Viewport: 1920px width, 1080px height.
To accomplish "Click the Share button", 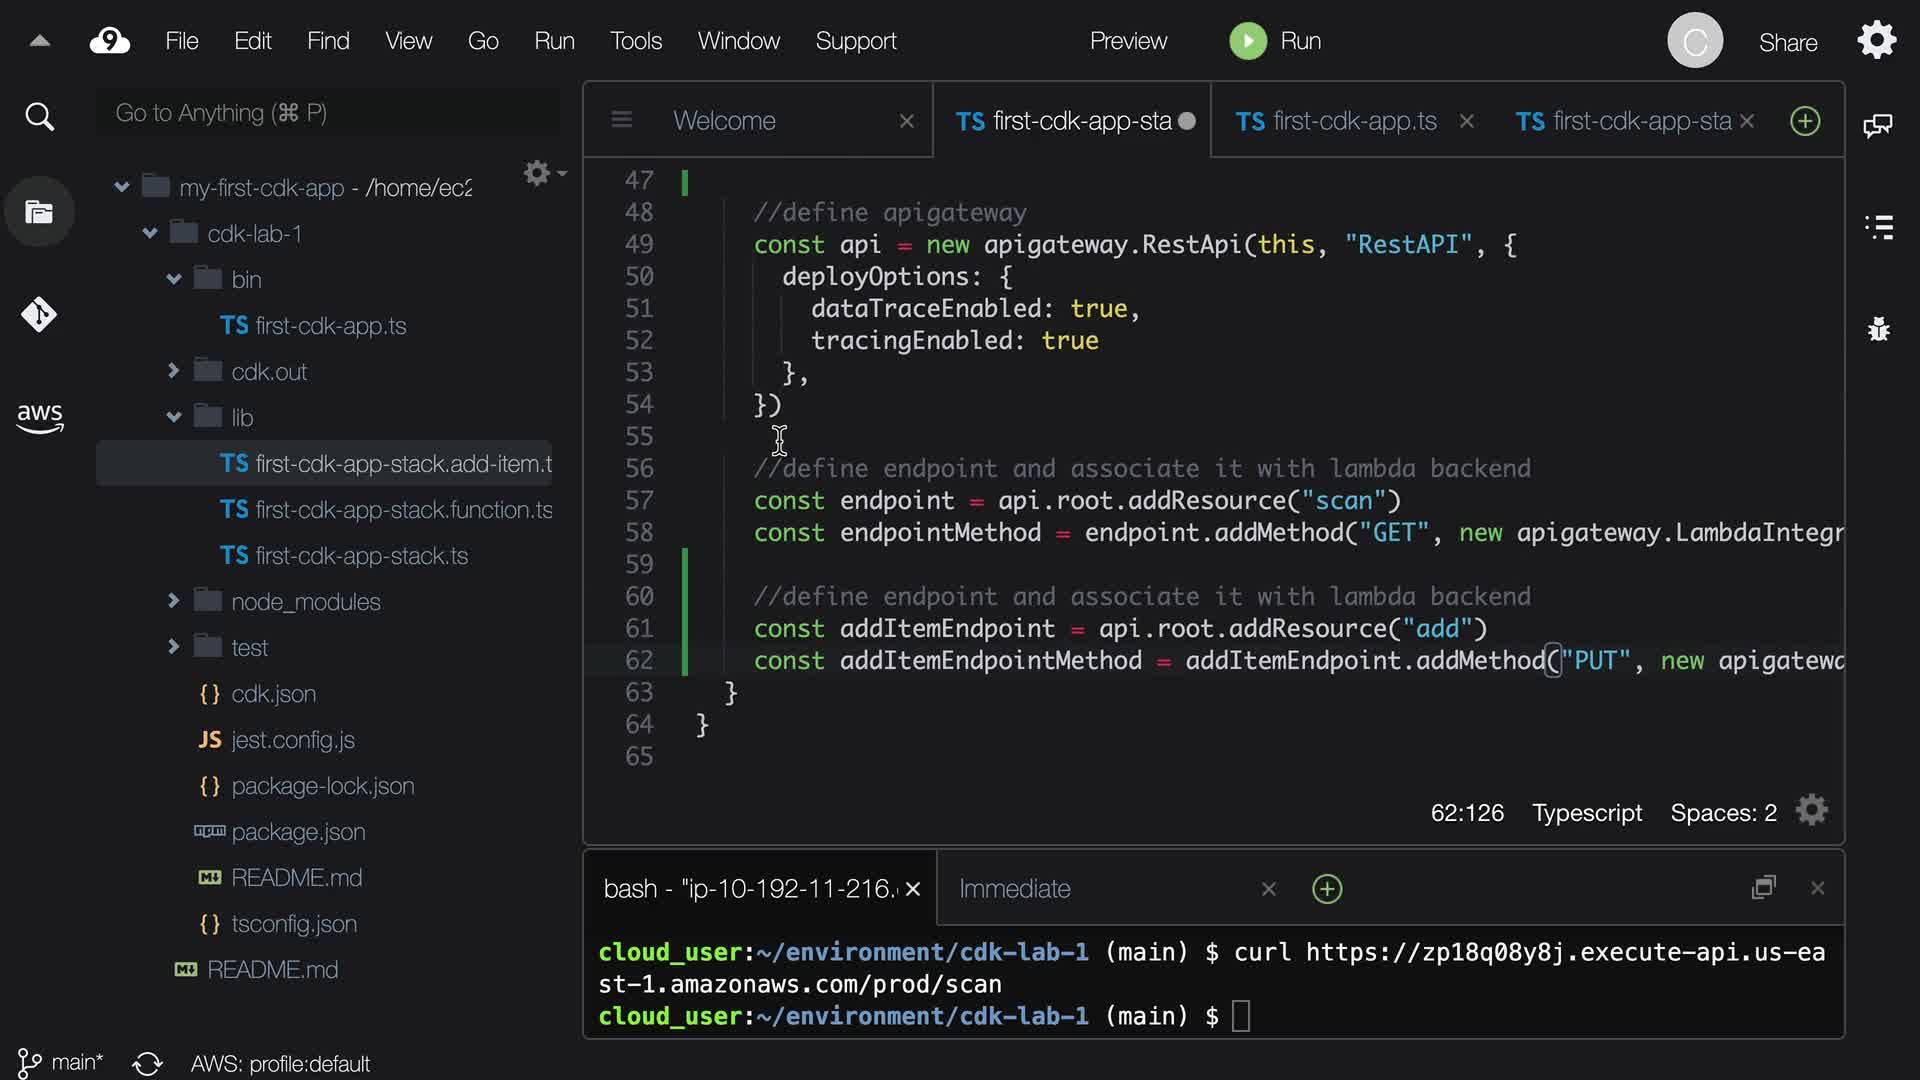I will click(1788, 42).
